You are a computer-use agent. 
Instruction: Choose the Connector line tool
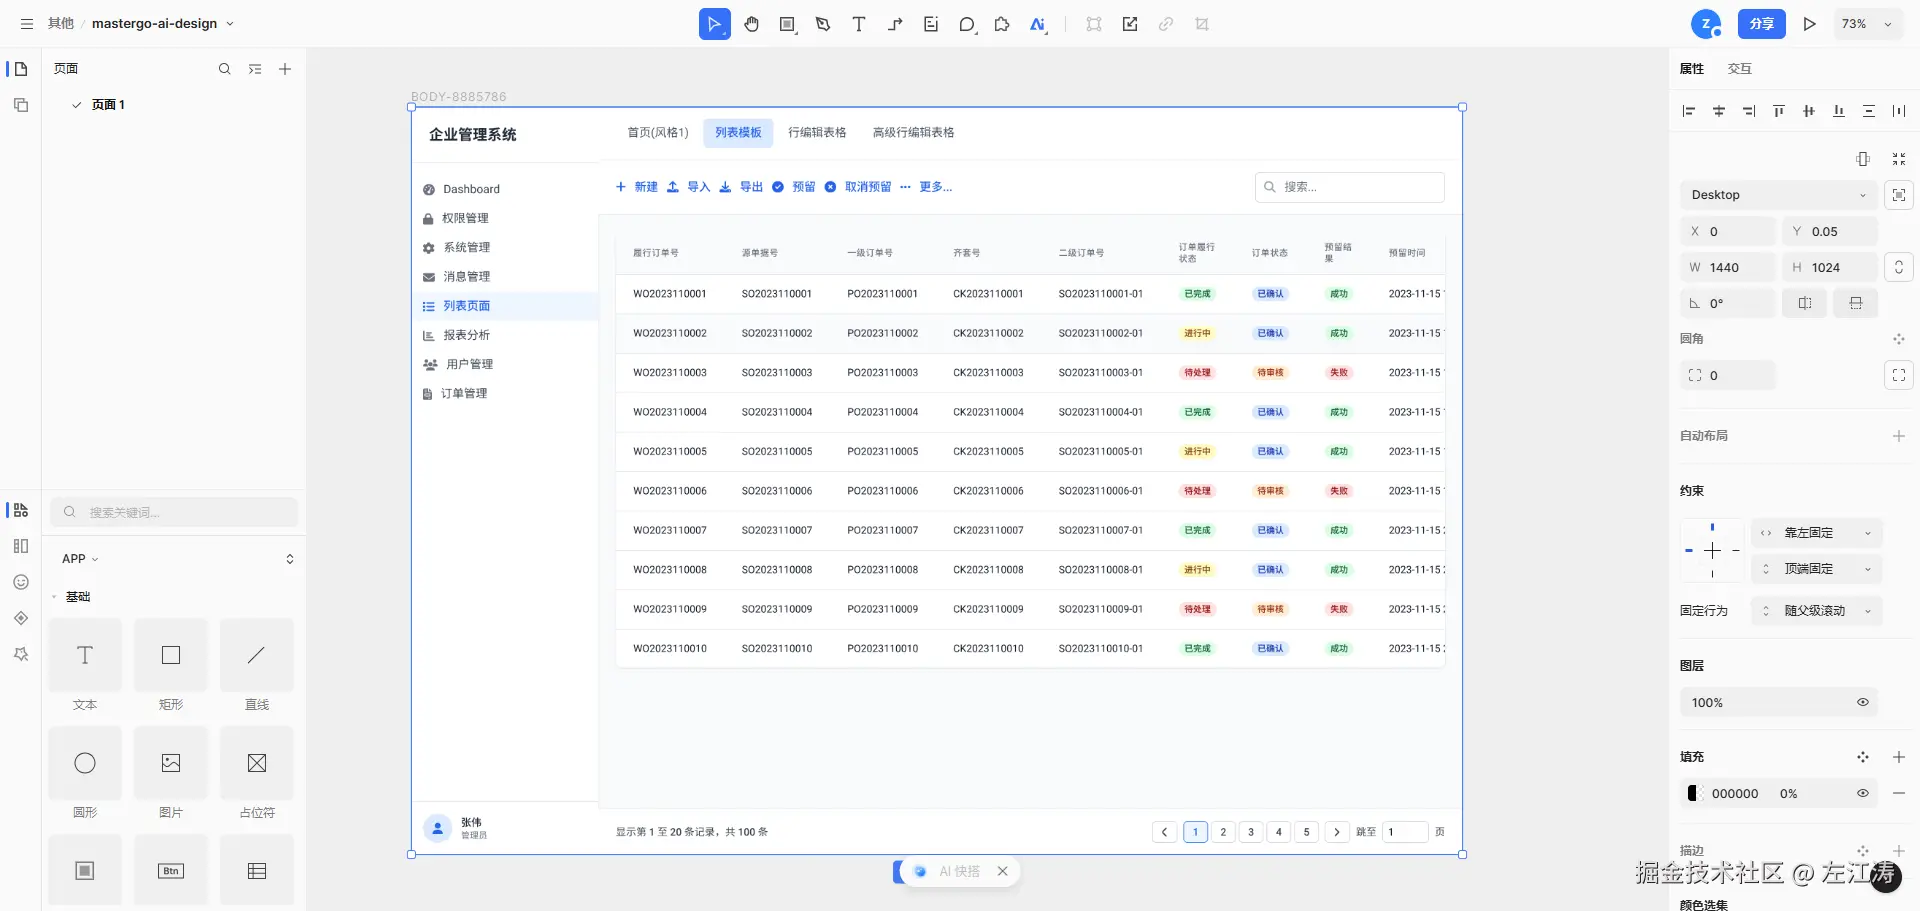pos(895,24)
